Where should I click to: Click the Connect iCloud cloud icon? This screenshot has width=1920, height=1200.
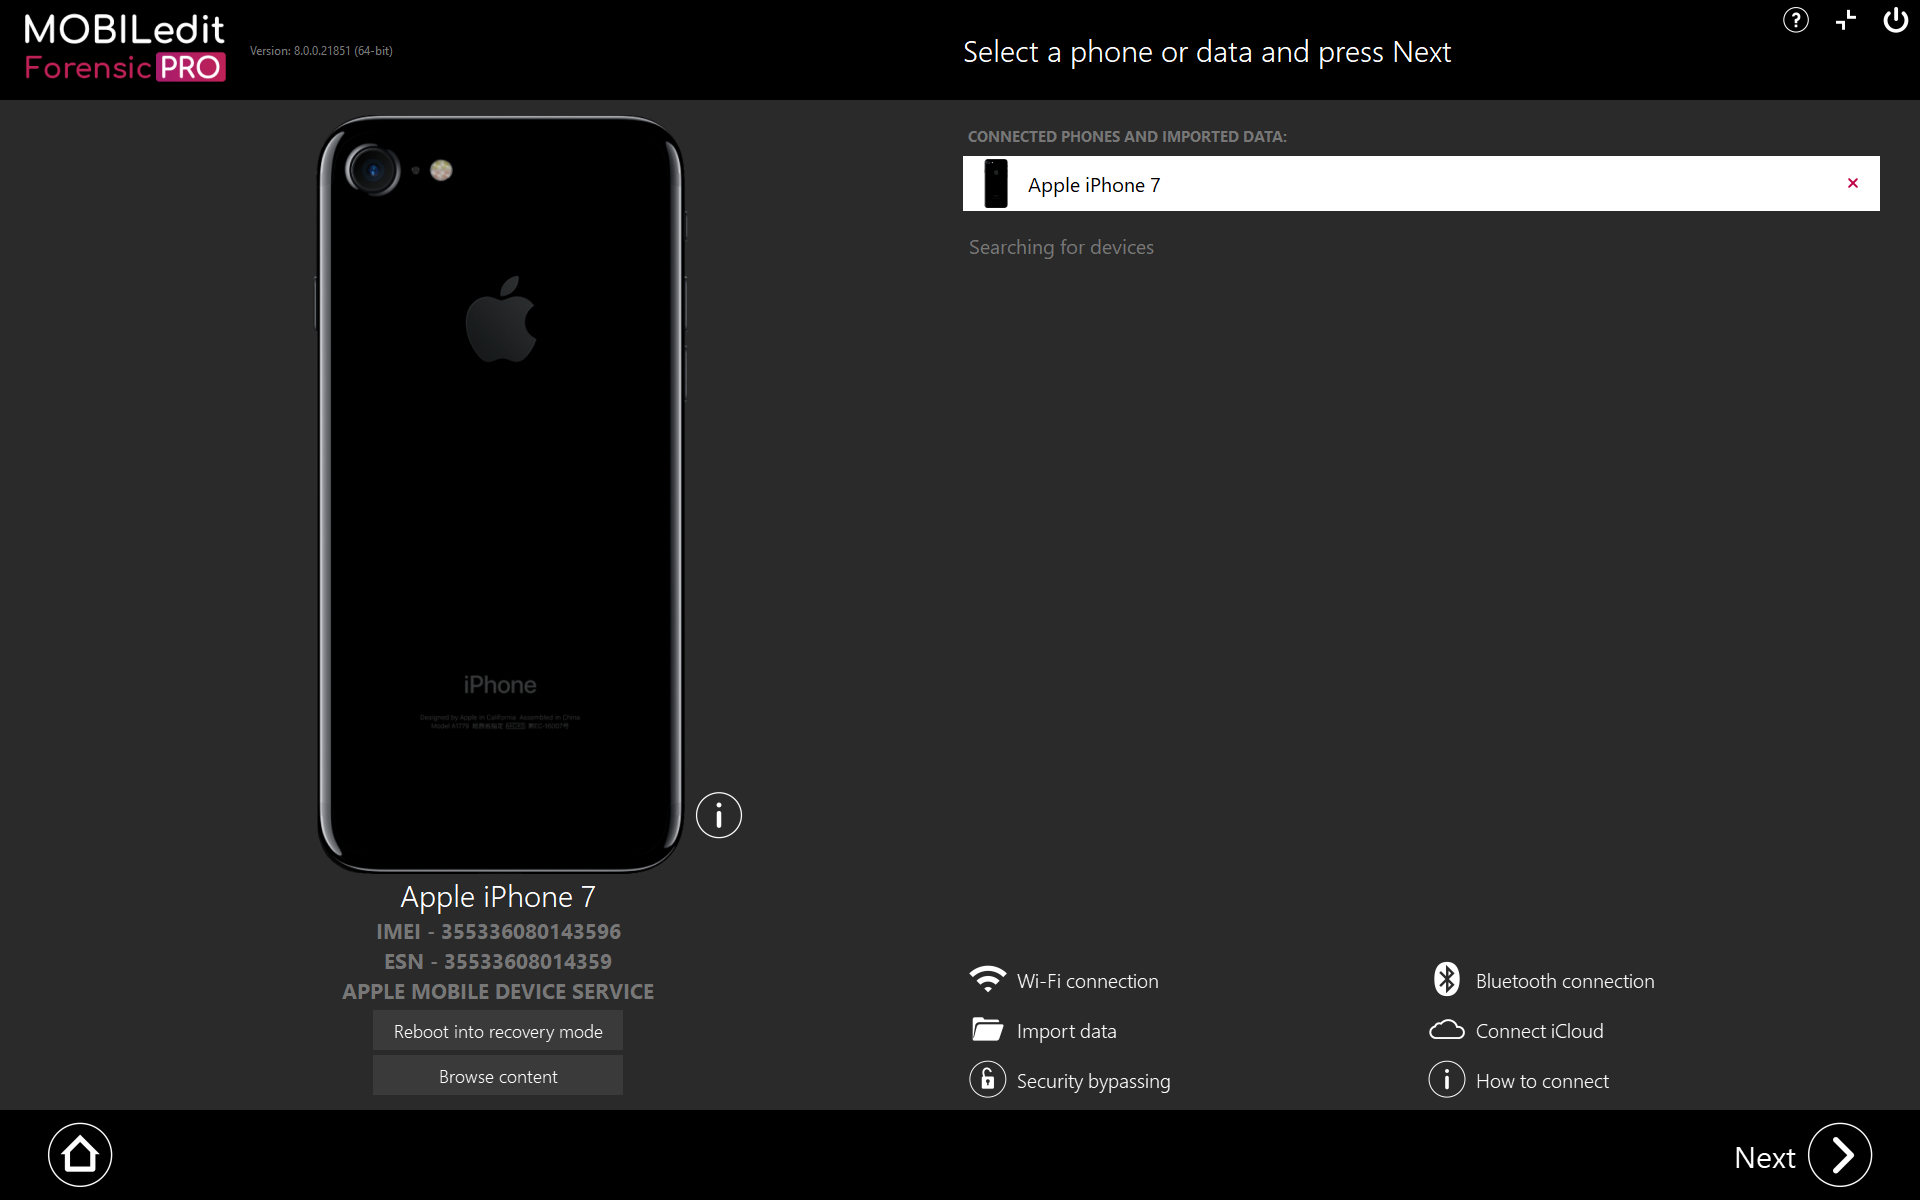[x=1446, y=1030]
